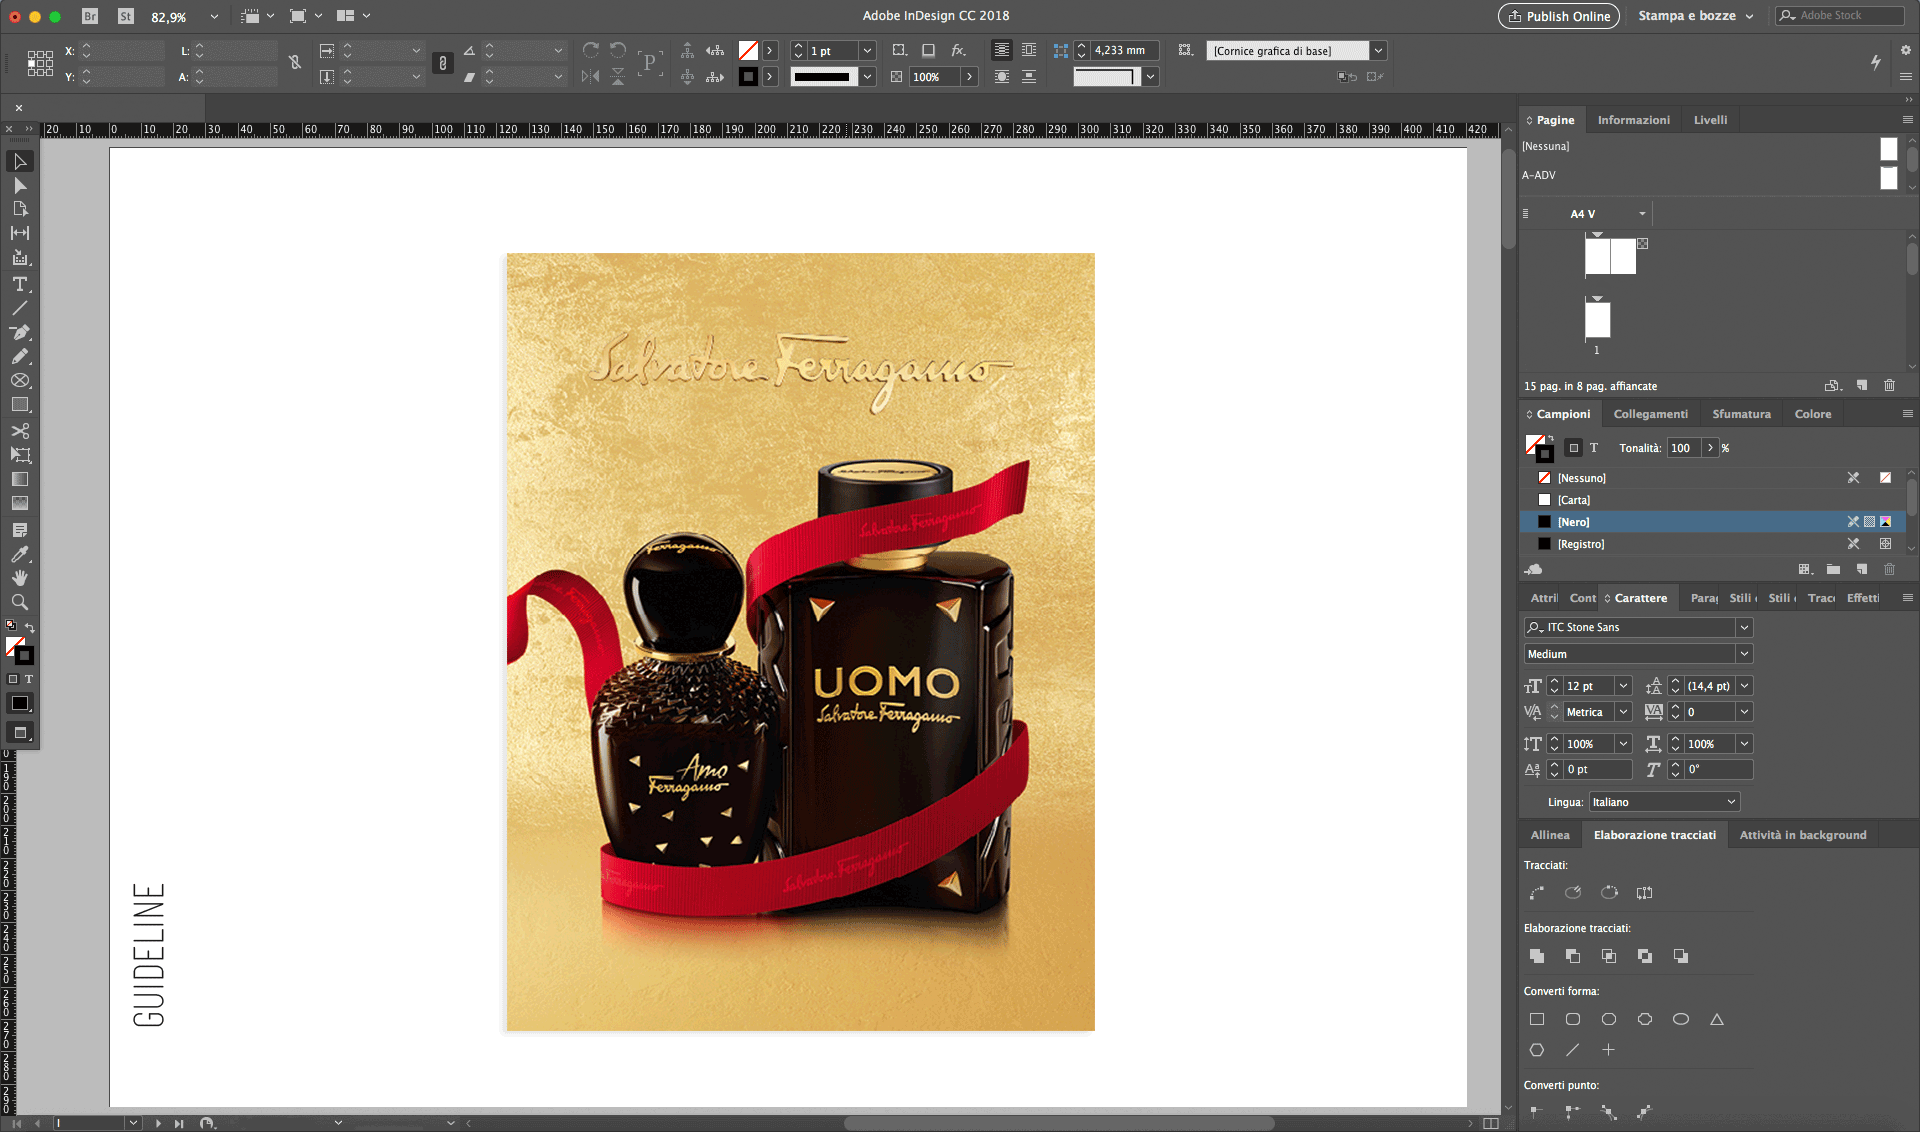Select the Pen tool
1920x1132 pixels.
pyautogui.click(x=20, y=332)
